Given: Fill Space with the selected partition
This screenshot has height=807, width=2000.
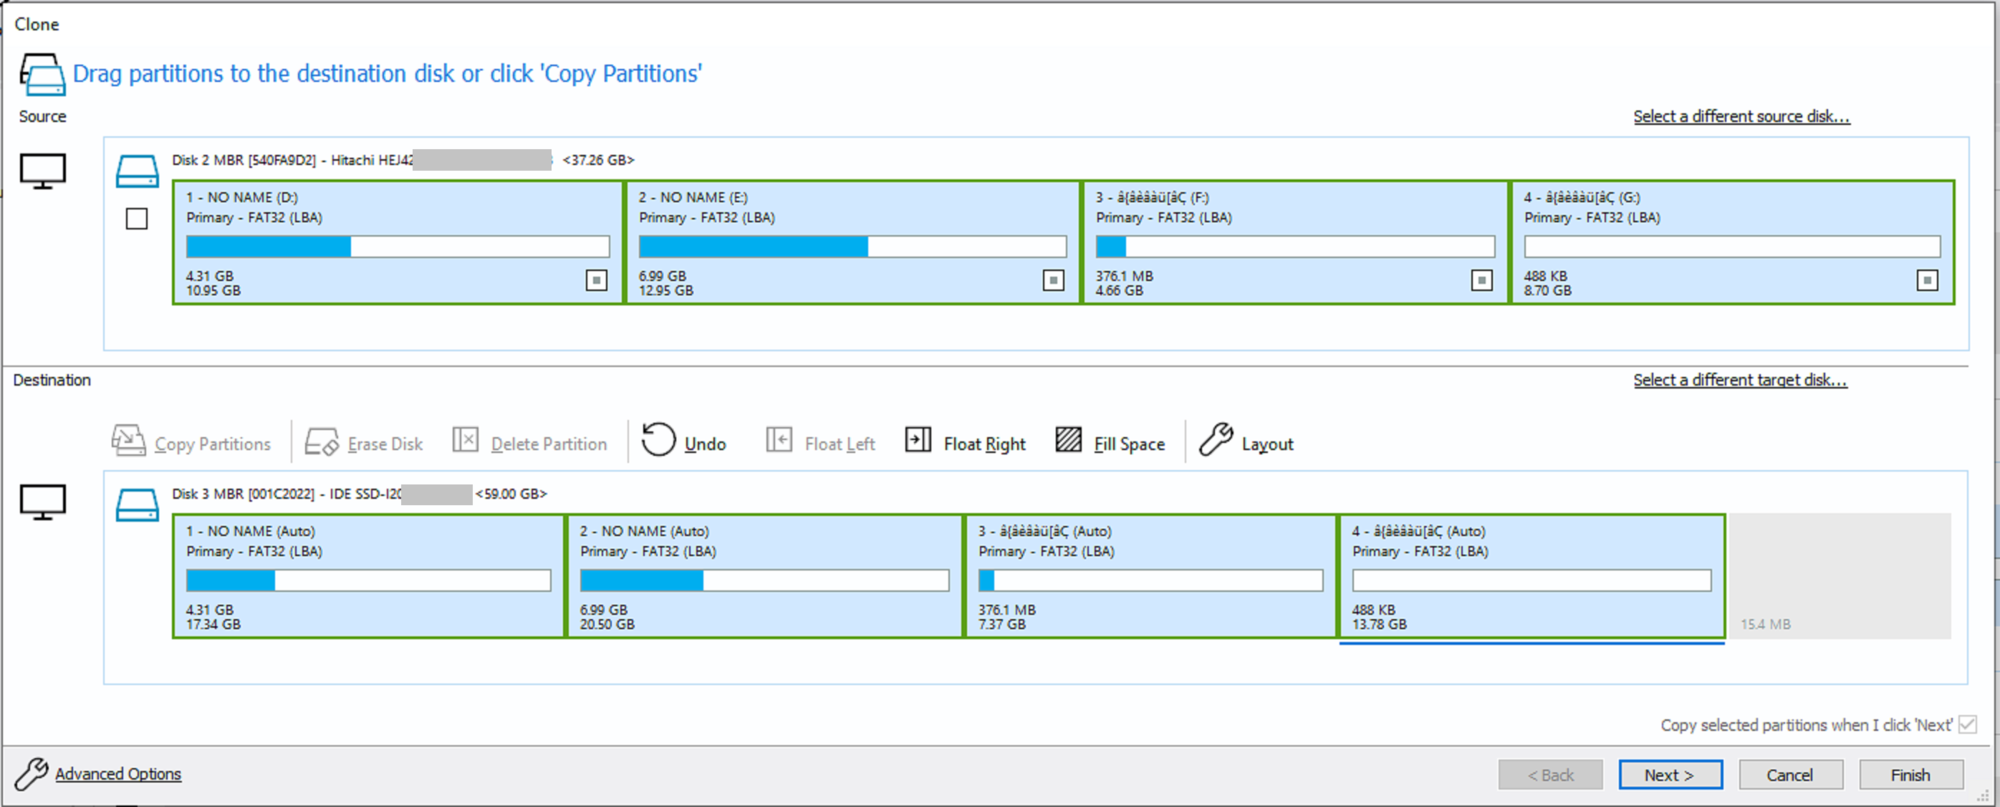Looking at the screenshot, I should (1069, 440).
